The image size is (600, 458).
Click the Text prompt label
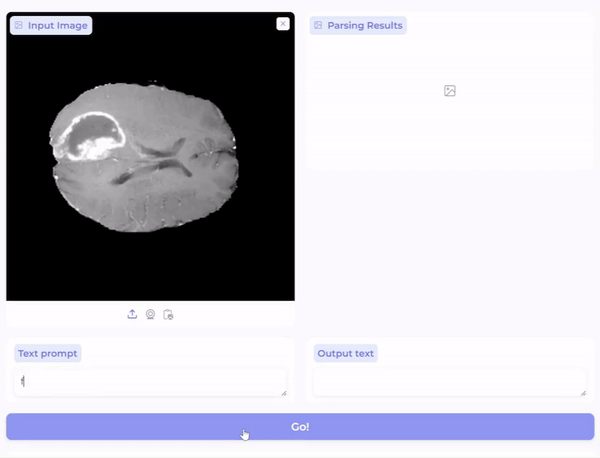tap(47, 353)
